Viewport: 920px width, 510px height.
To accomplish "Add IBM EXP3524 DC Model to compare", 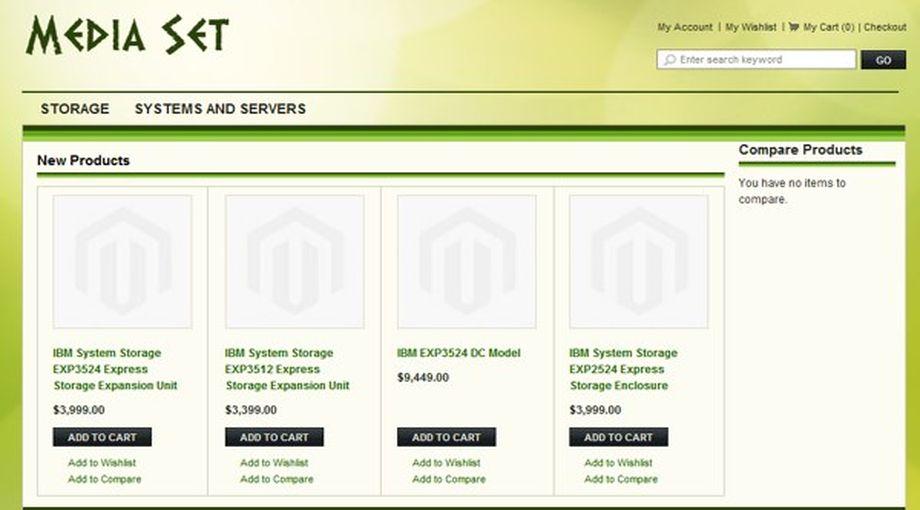I will pos(449,479).
